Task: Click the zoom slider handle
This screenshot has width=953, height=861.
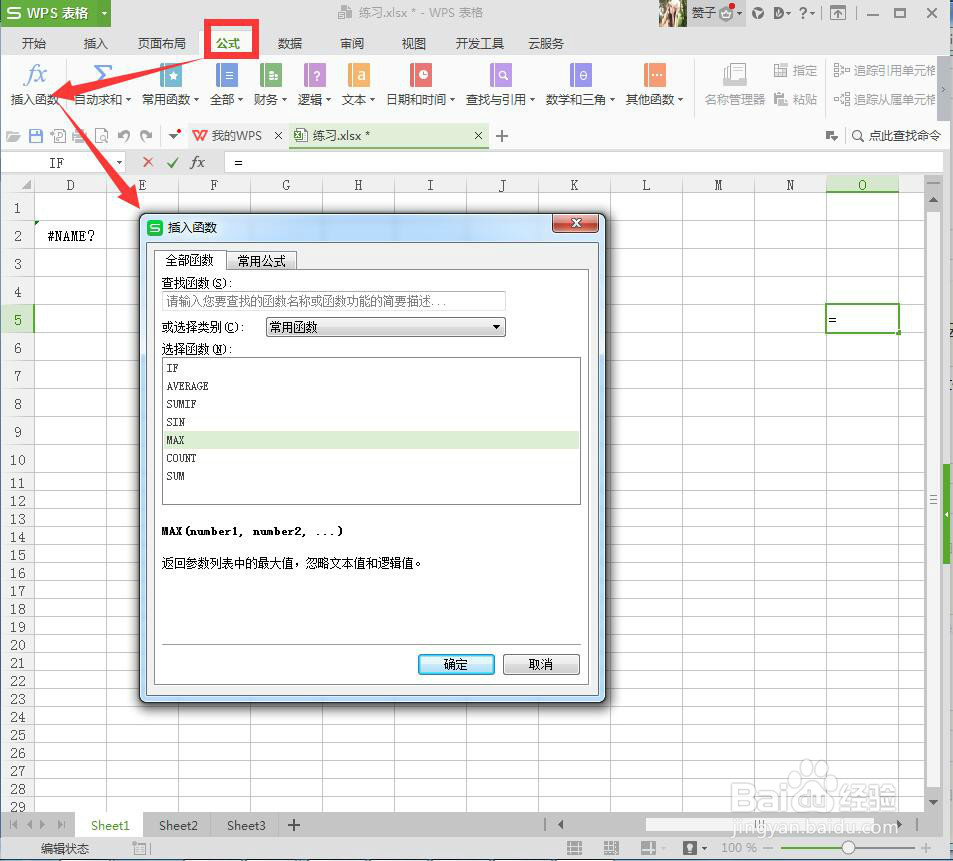Action: [848, 848]
